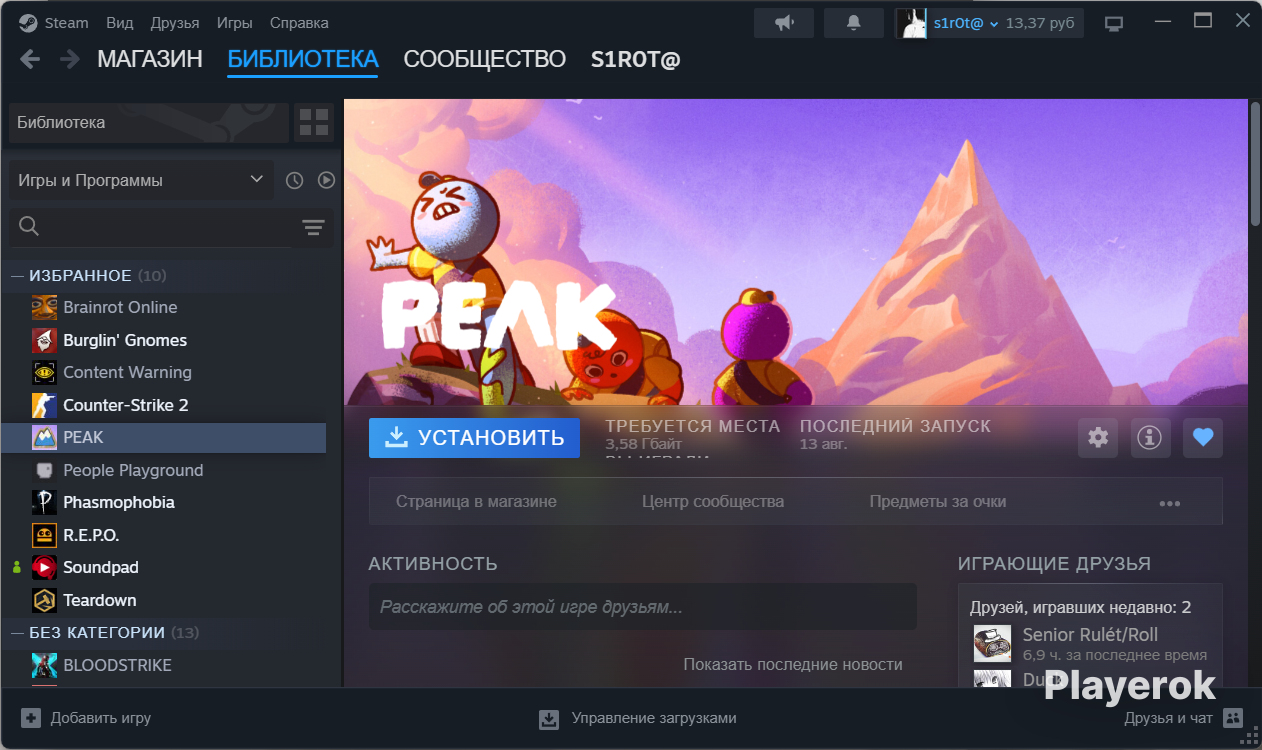Open PEAK game info icon
The image size is (1262, 750).
point(1150,438)
